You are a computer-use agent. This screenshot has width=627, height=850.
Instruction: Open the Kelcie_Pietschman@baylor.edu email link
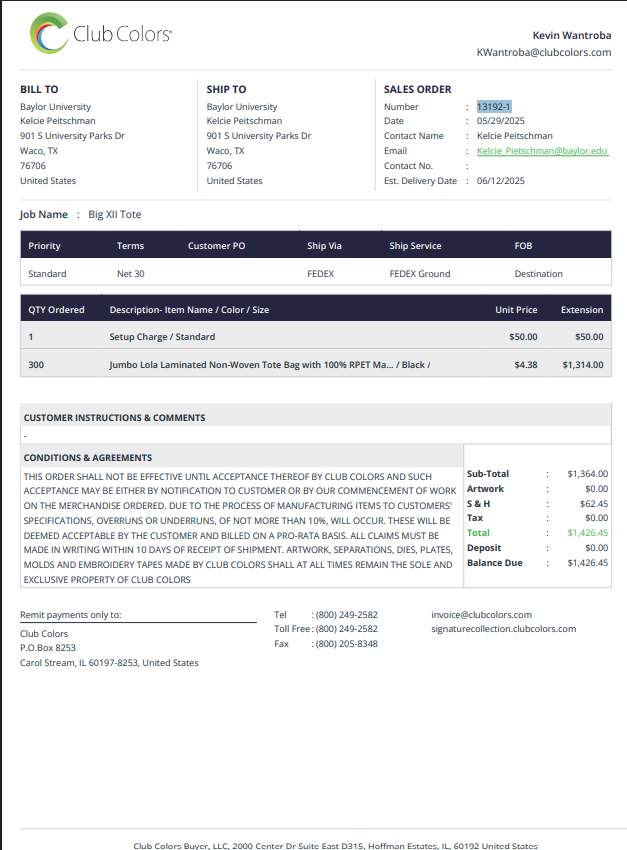pos(542,151)
